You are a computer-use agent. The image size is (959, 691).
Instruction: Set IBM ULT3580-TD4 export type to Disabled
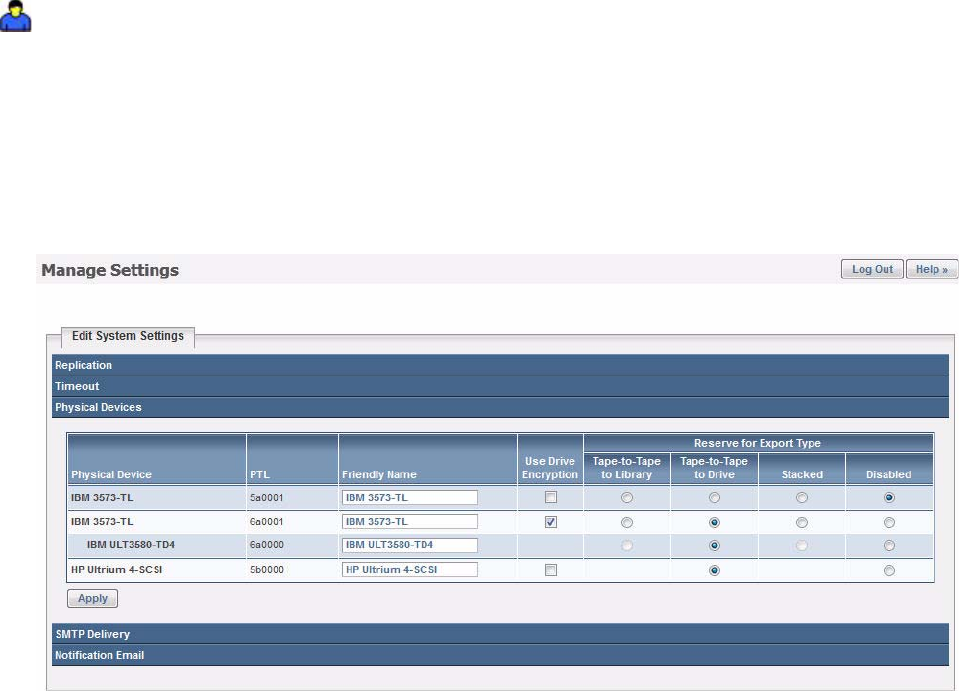coord(889,545)
